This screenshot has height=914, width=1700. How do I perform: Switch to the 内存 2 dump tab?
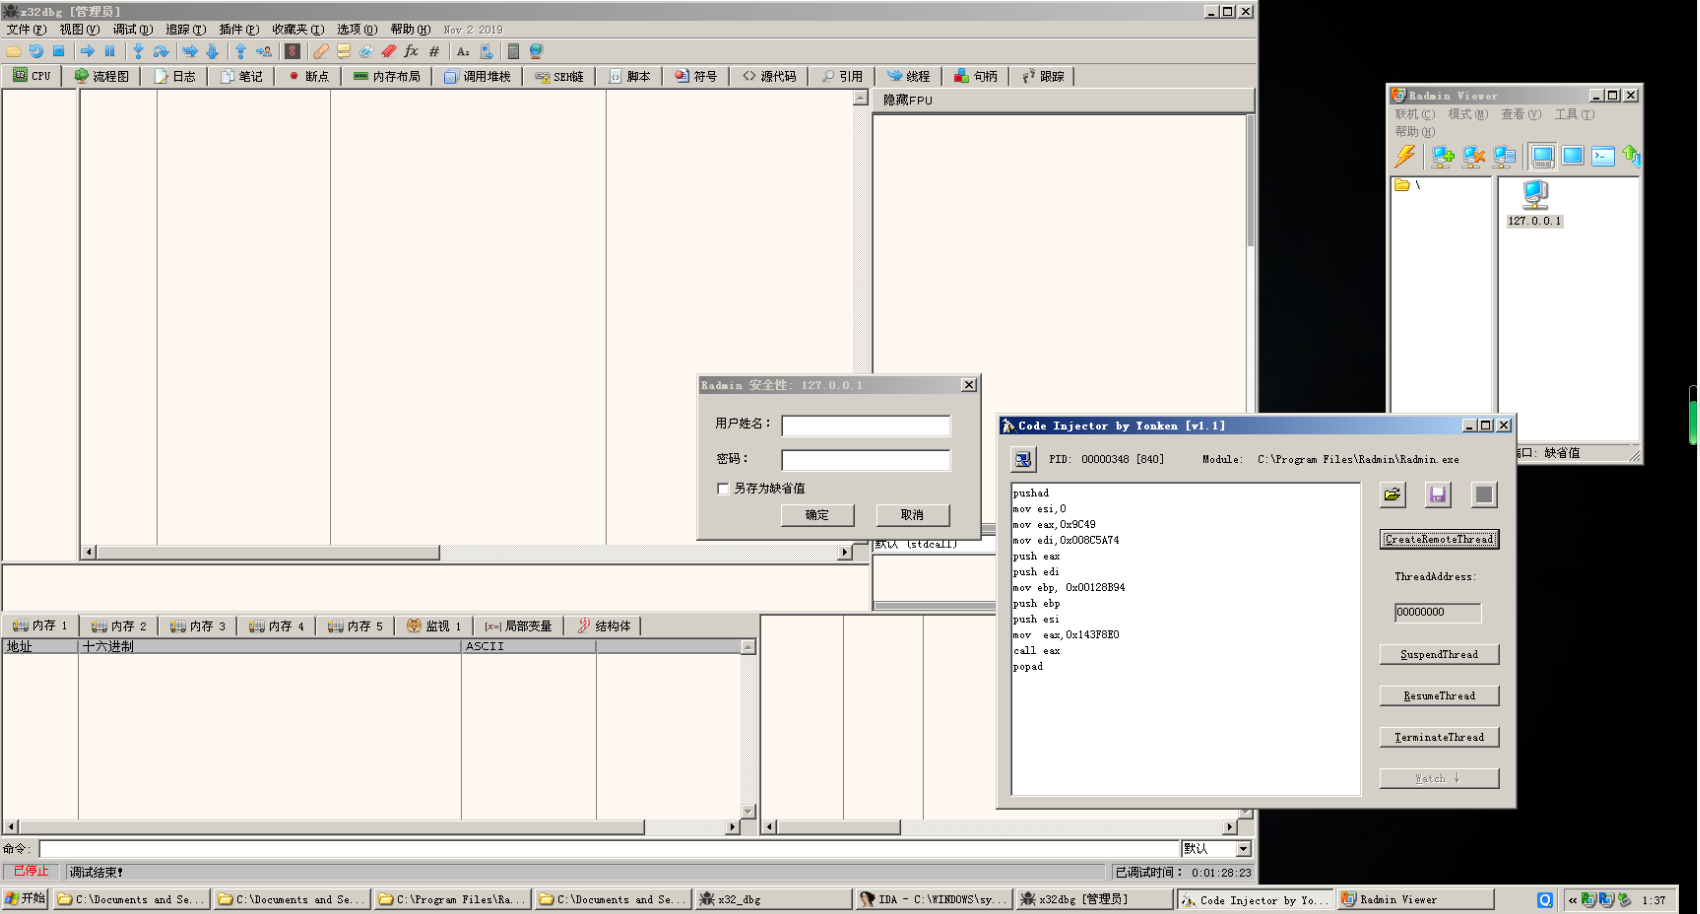coord(119,626)
